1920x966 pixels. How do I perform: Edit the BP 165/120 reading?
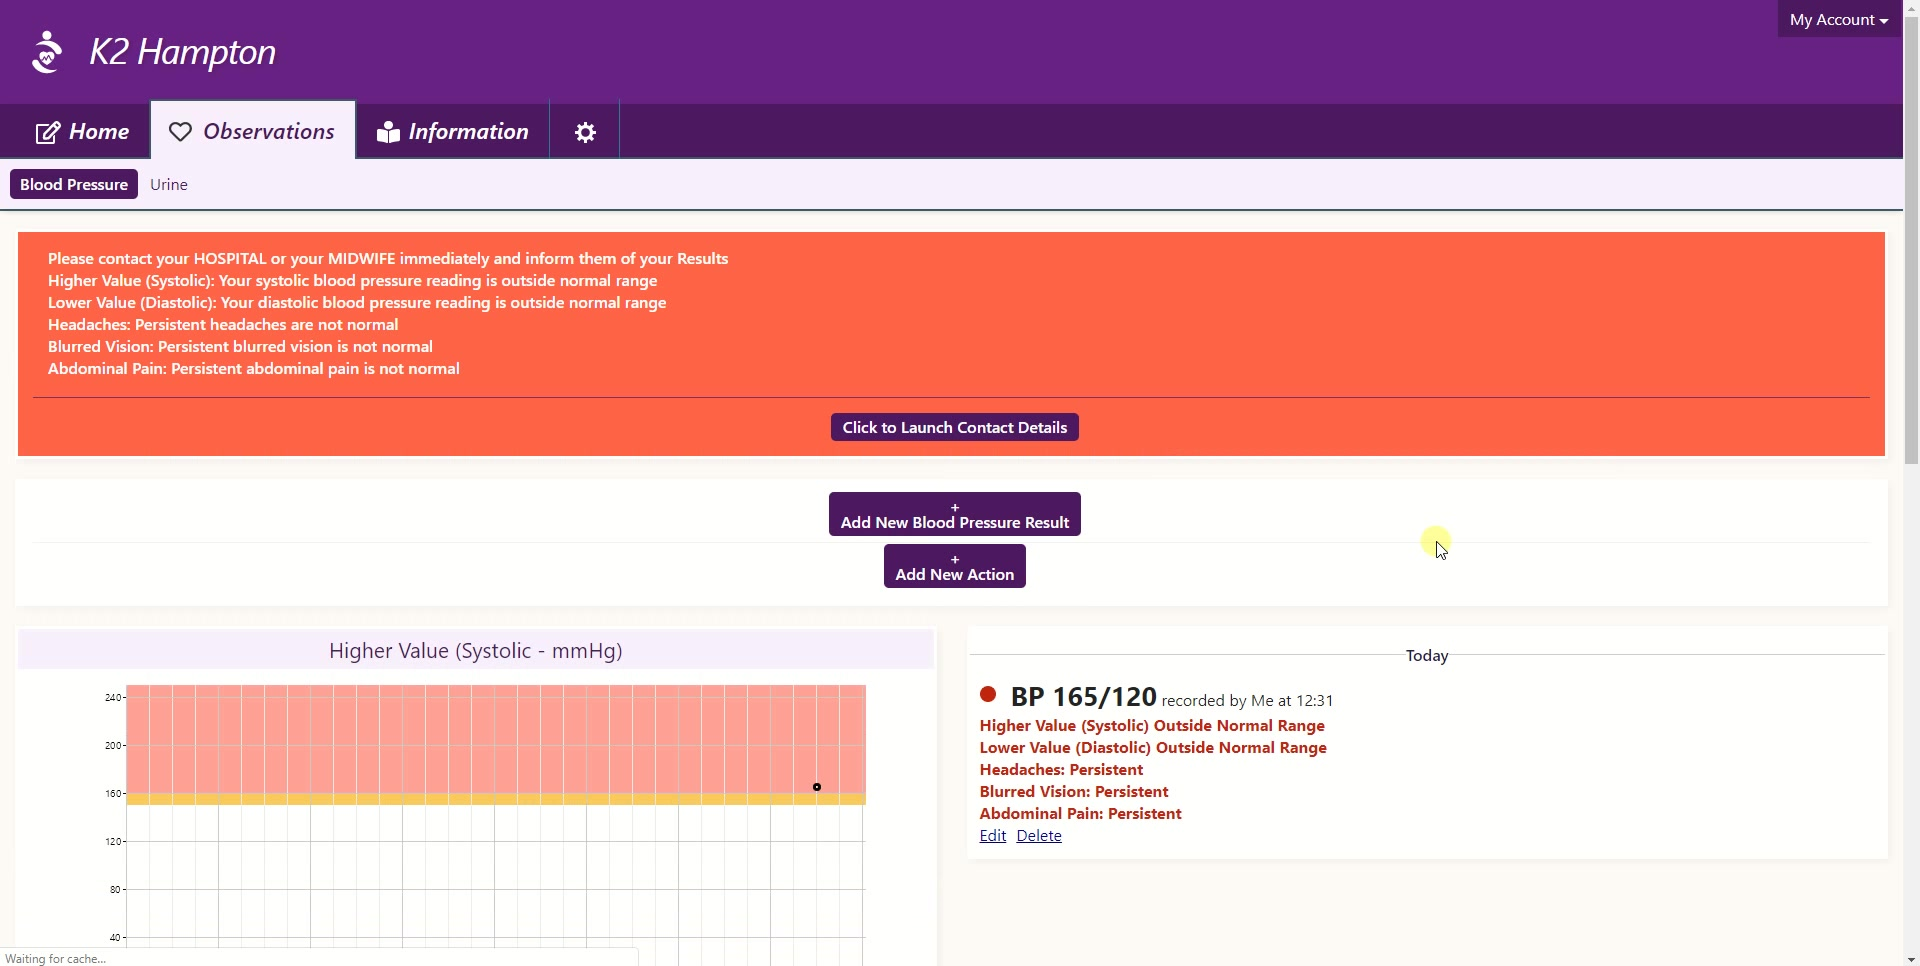point(993,836)
